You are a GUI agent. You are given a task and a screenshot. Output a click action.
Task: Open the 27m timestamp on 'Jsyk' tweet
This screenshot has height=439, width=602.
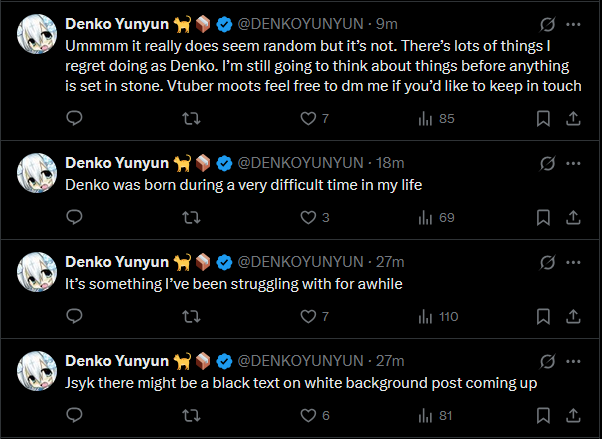pos(390,360)
